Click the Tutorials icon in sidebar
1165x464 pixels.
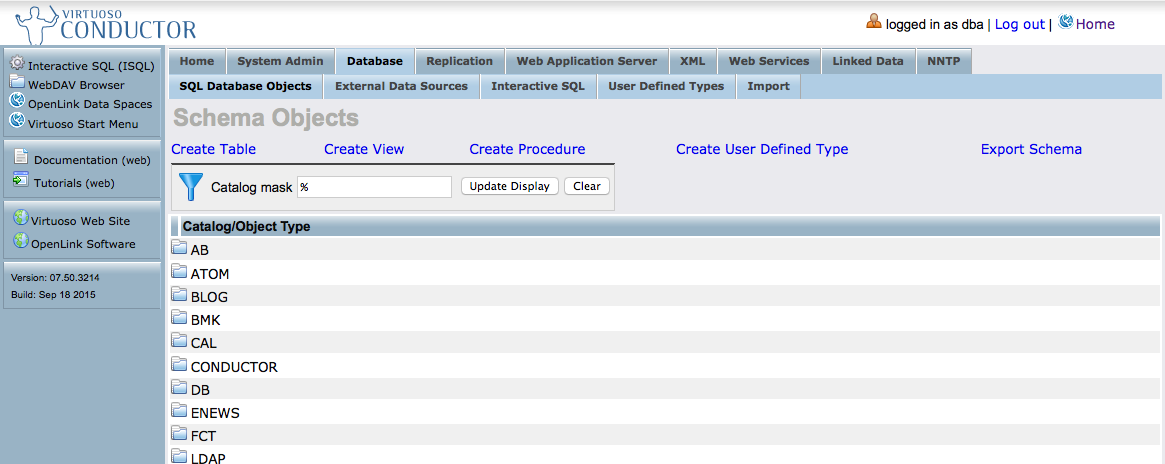tap(21, 180)
